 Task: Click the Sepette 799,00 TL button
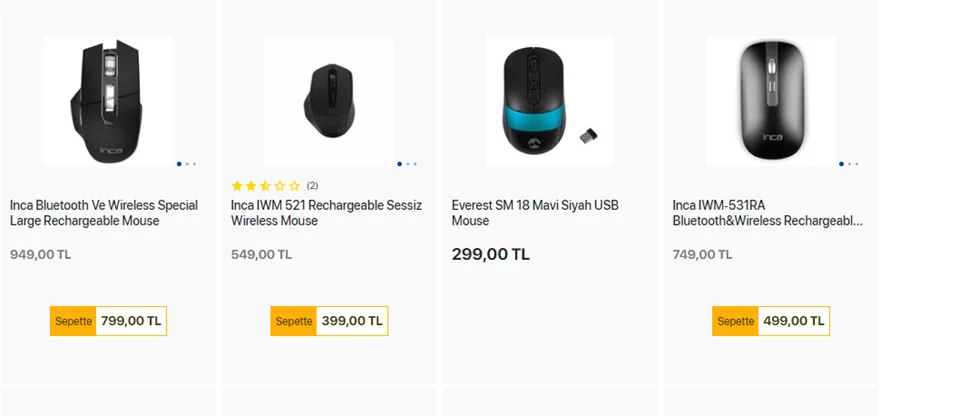point(108,321)
